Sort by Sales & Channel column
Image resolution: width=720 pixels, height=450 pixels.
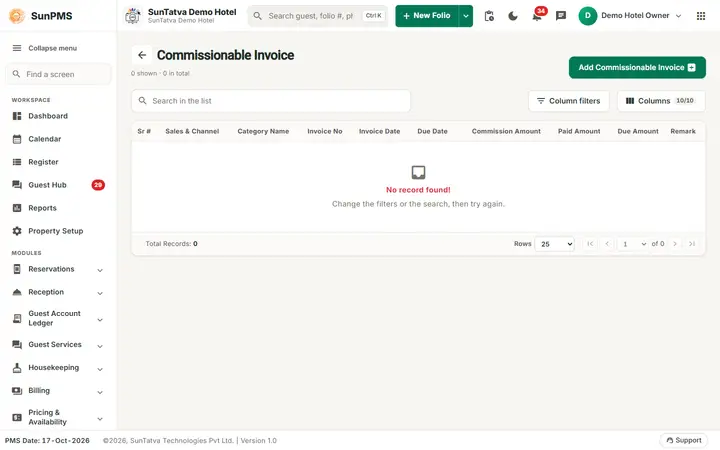[192, 131]
